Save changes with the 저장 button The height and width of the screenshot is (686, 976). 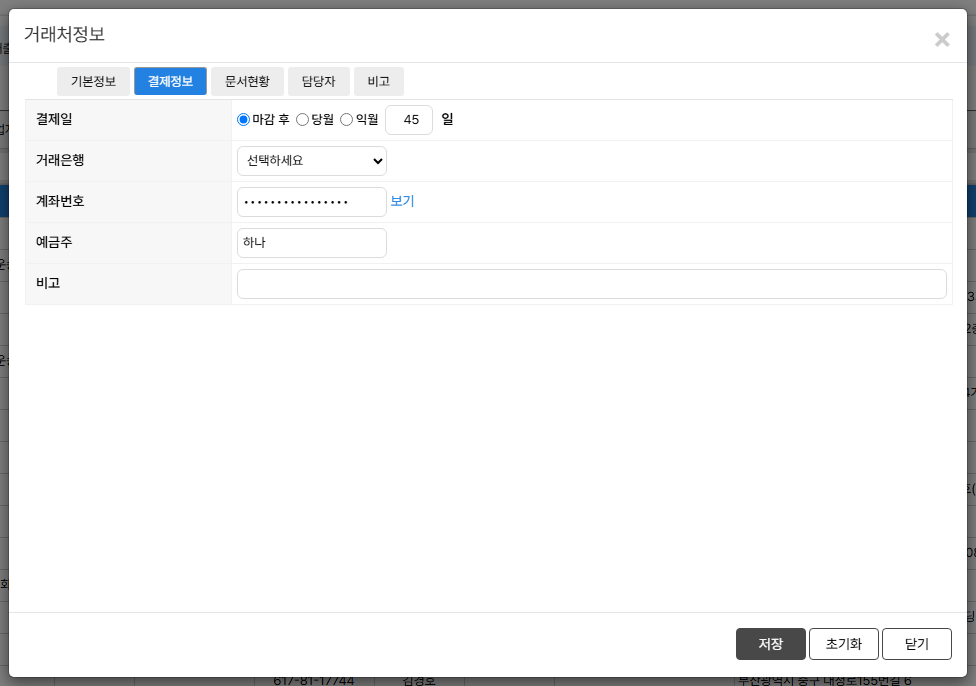point(771,644)
